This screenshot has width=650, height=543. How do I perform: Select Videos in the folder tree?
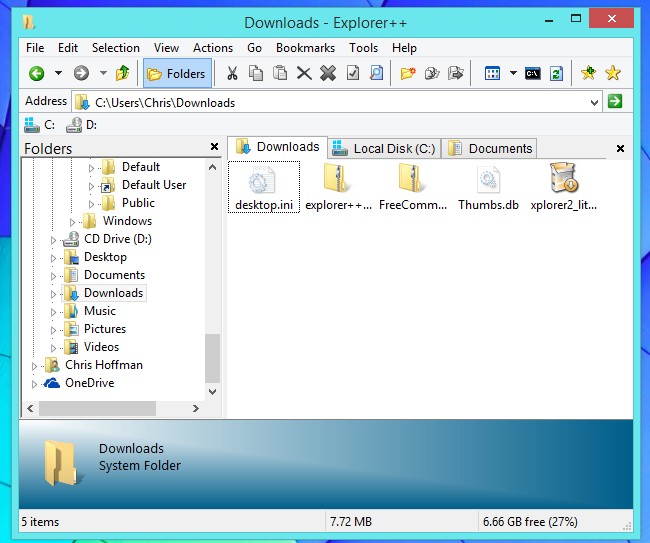tap(101, 347)
